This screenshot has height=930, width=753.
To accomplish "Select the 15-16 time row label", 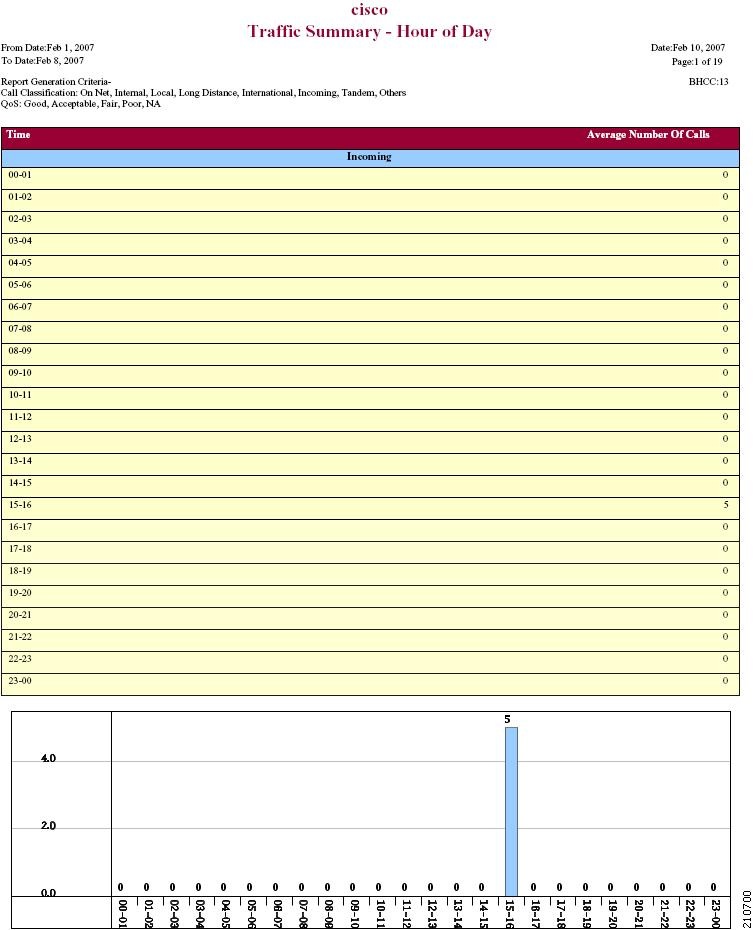I will click(20, 505).
